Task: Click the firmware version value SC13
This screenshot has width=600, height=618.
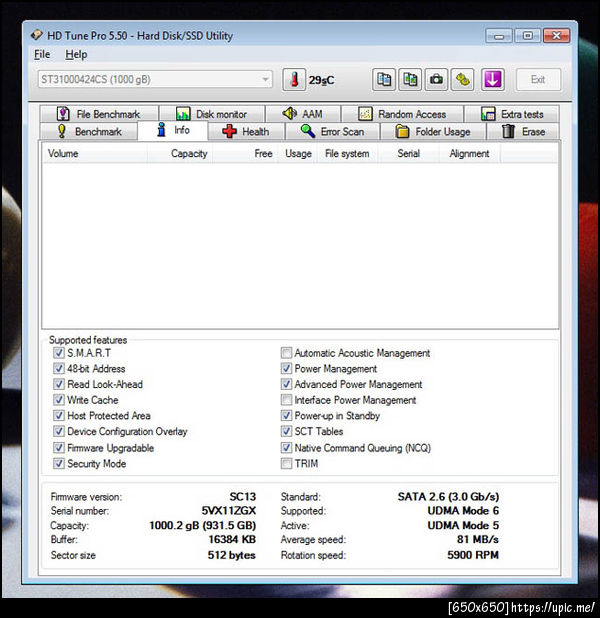Action: coord(243,497)
